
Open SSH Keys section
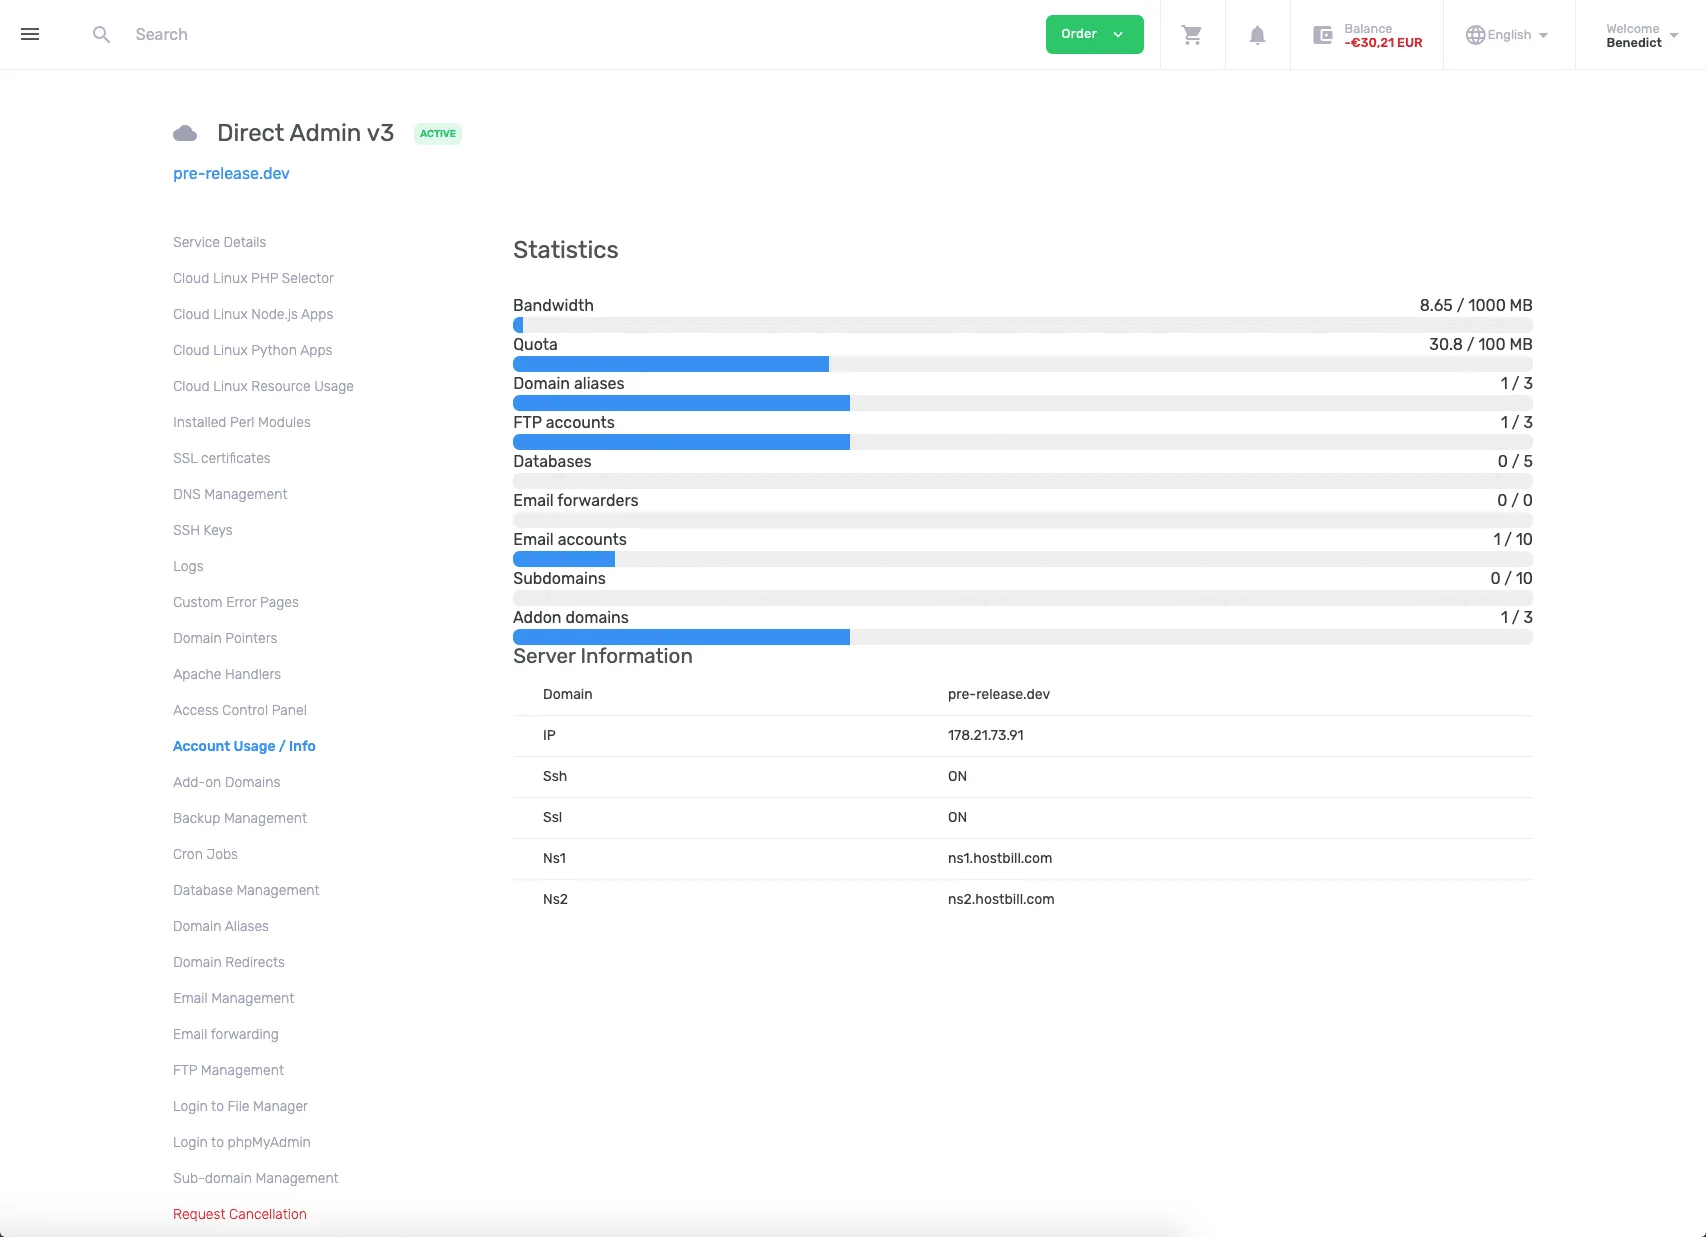pyautogui.click(x=202, y=530)
